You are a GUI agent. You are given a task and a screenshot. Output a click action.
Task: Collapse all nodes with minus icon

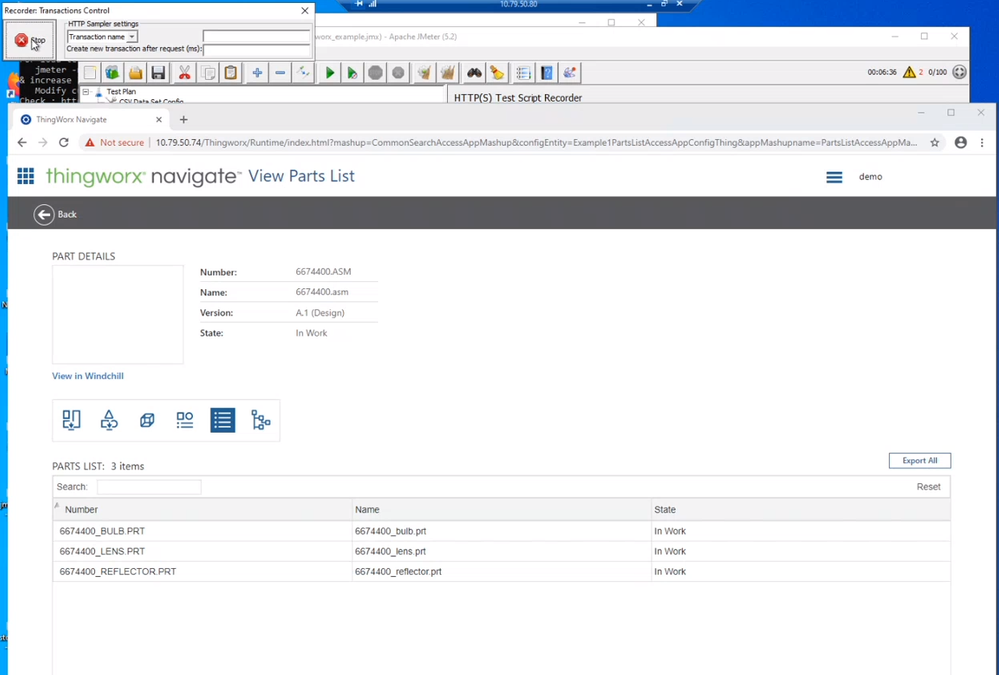(280, 73)
